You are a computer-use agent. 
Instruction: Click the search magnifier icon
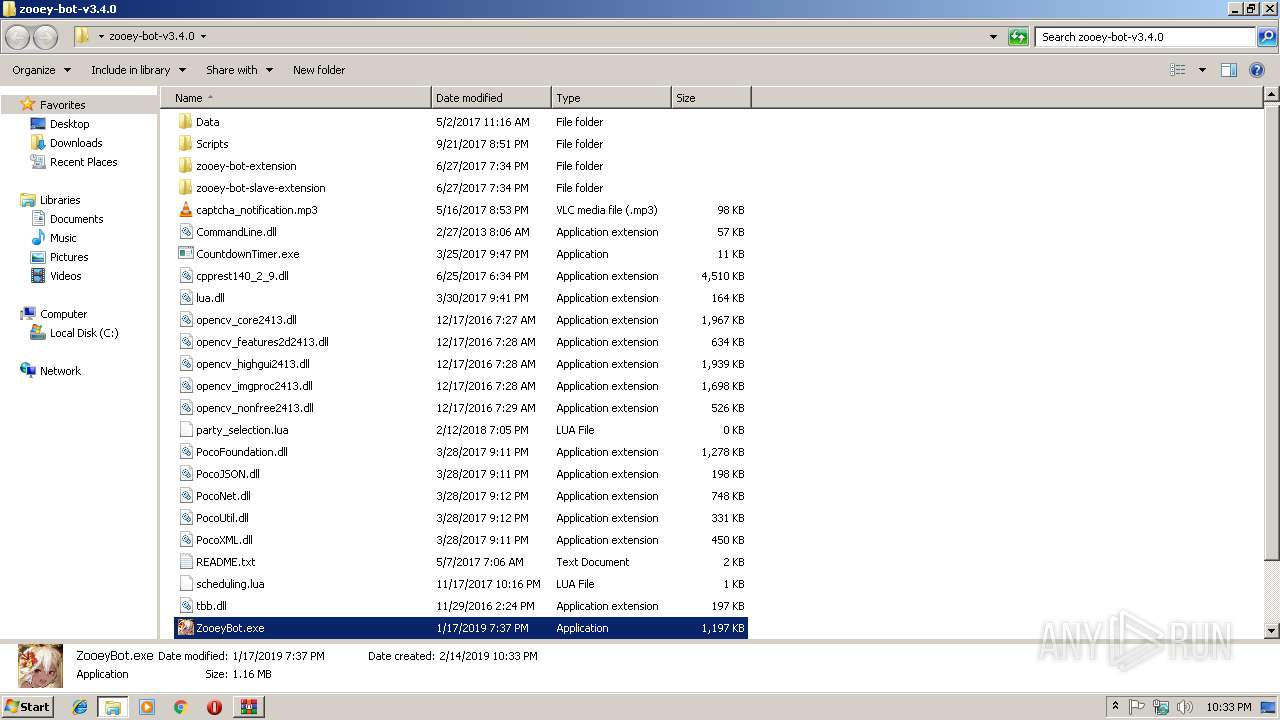[x=1266, y=37]
